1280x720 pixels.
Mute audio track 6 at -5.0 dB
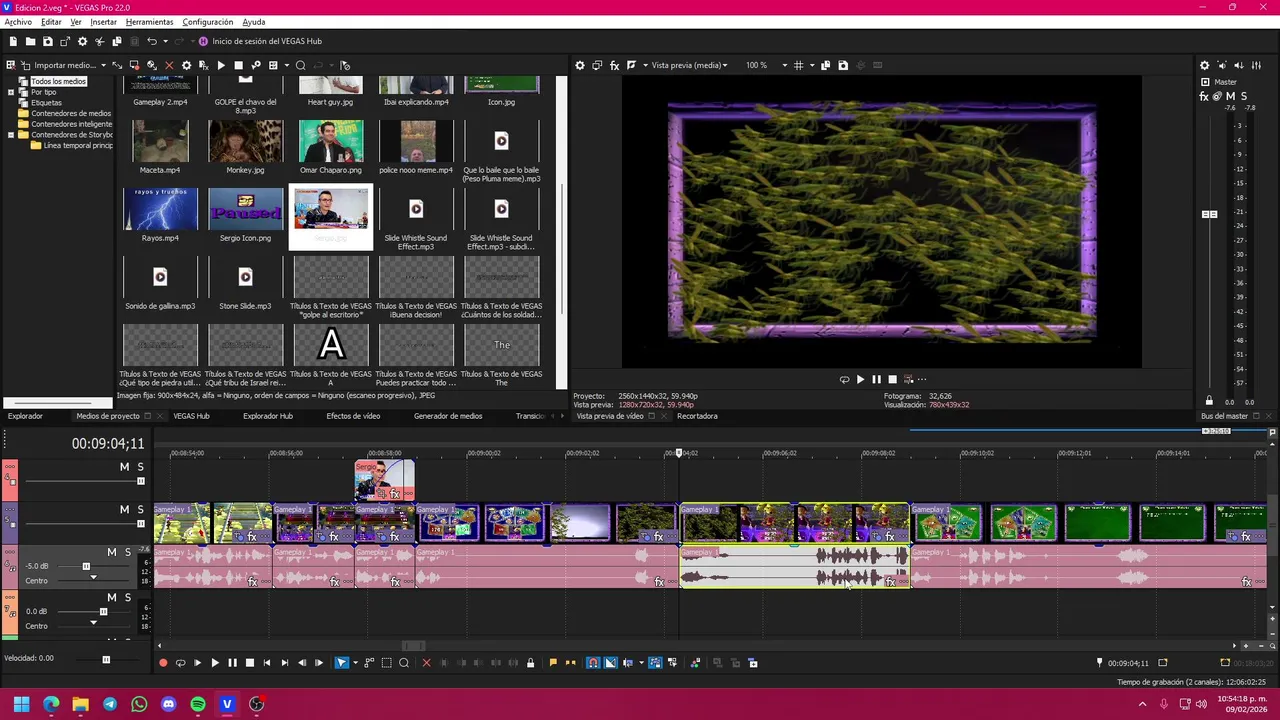pyautogui.click(x=112, y=552)
